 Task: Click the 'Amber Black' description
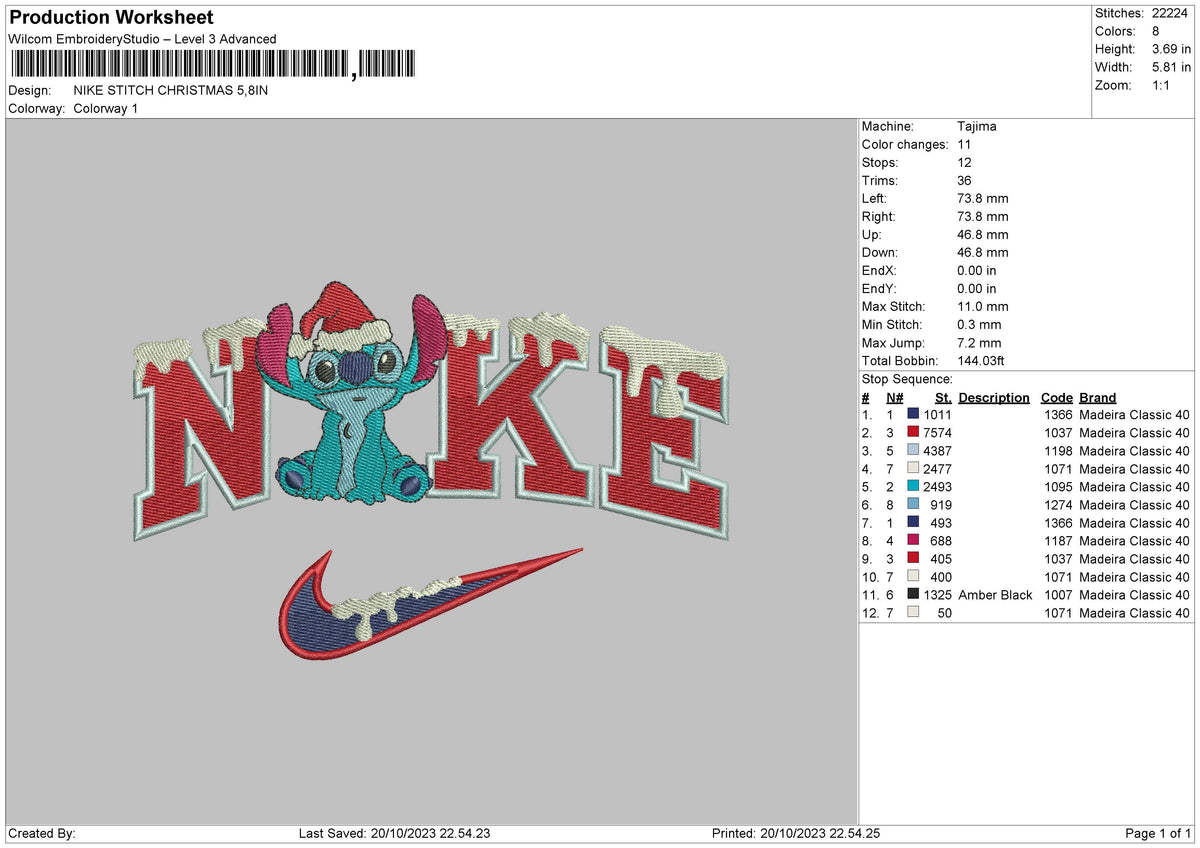pyautogui.click(x=995, y=595)
